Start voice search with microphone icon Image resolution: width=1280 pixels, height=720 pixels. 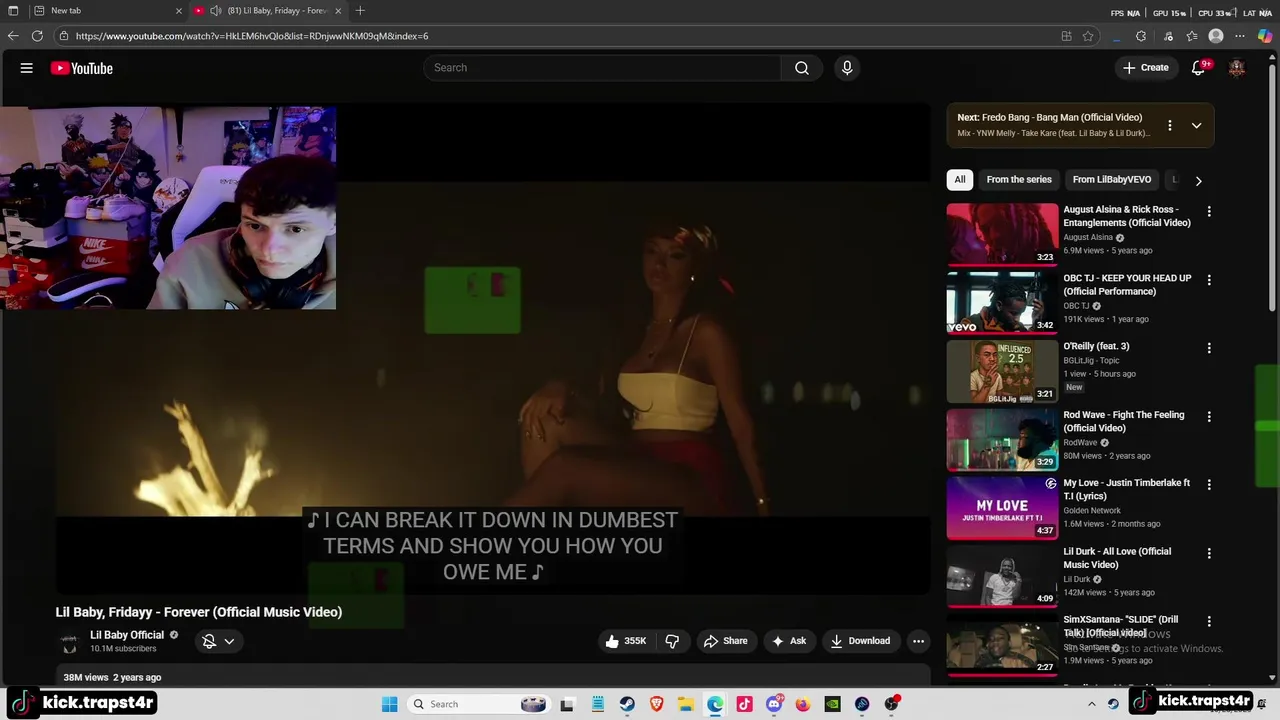[x=847, y=68]
